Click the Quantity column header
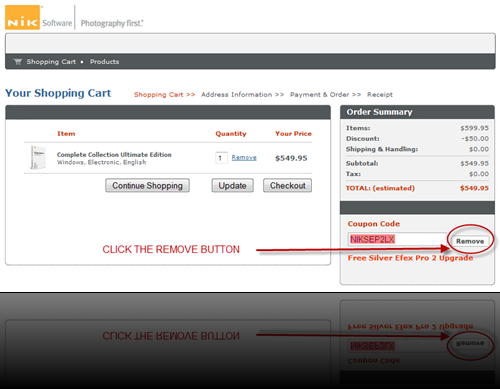Viewport: 500px width, 389px height. pos(231,134)
